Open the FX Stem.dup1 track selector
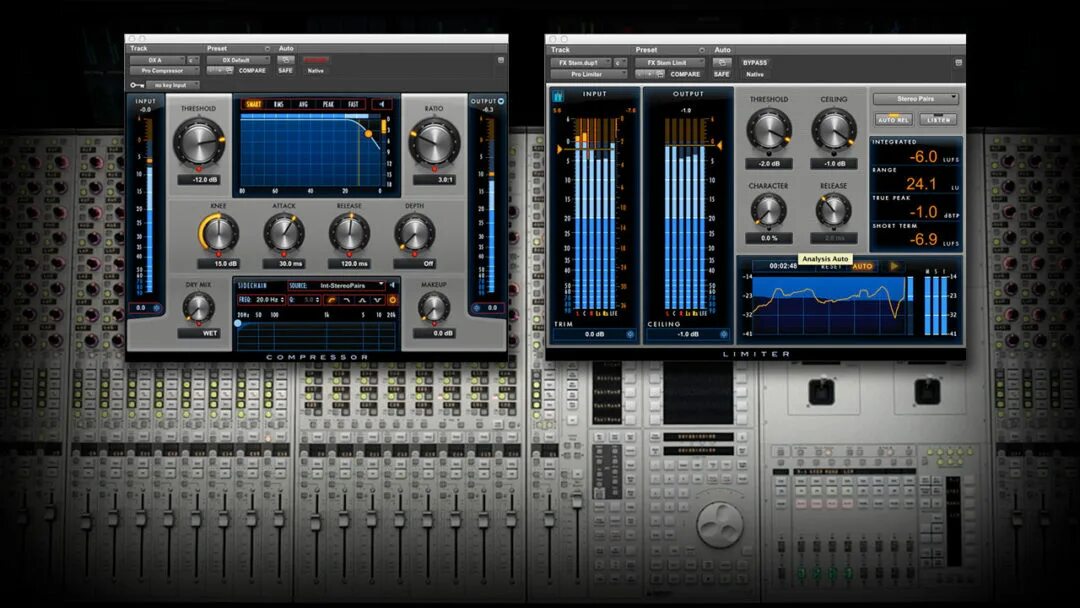 click(581, 63)
